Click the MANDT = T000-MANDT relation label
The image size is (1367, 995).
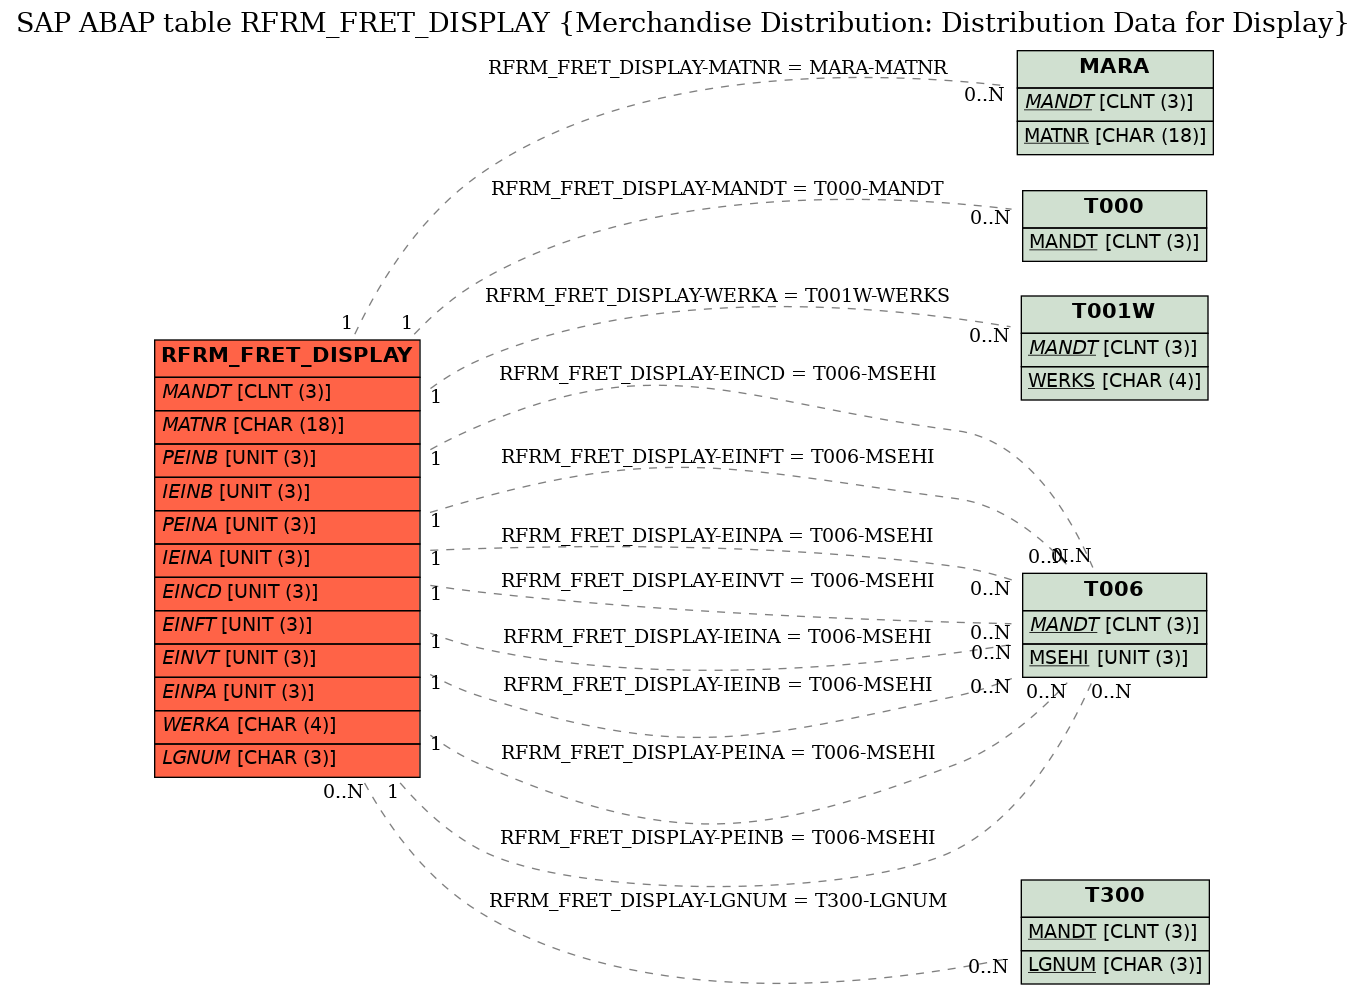[x=717, y=189]
